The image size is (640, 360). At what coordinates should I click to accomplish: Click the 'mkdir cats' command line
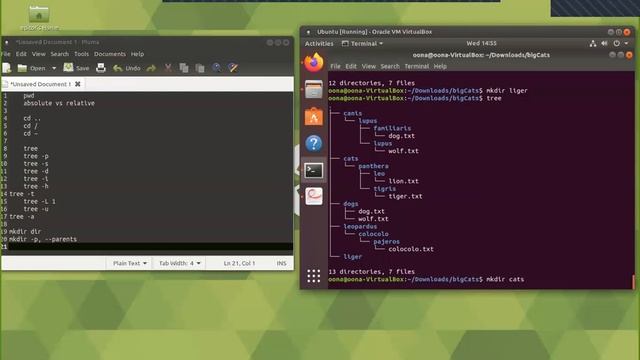tap(426, 279)
